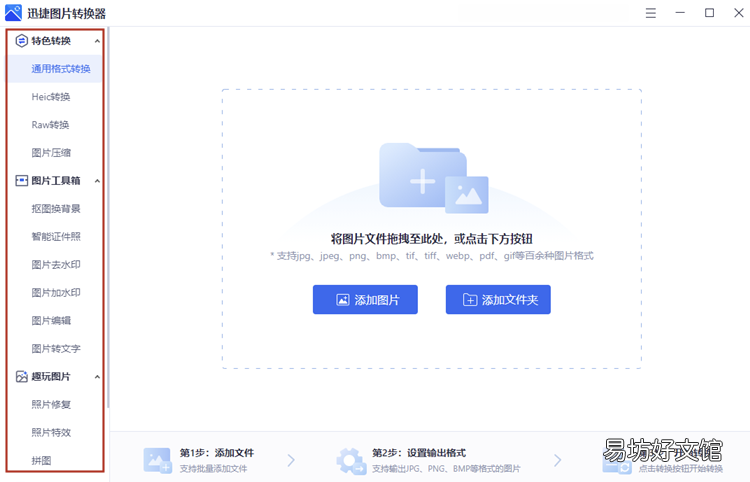The width and height of the screenshot is (750, 482).
Task: Click the step 1 add file icon
Action: click(157, 460)
